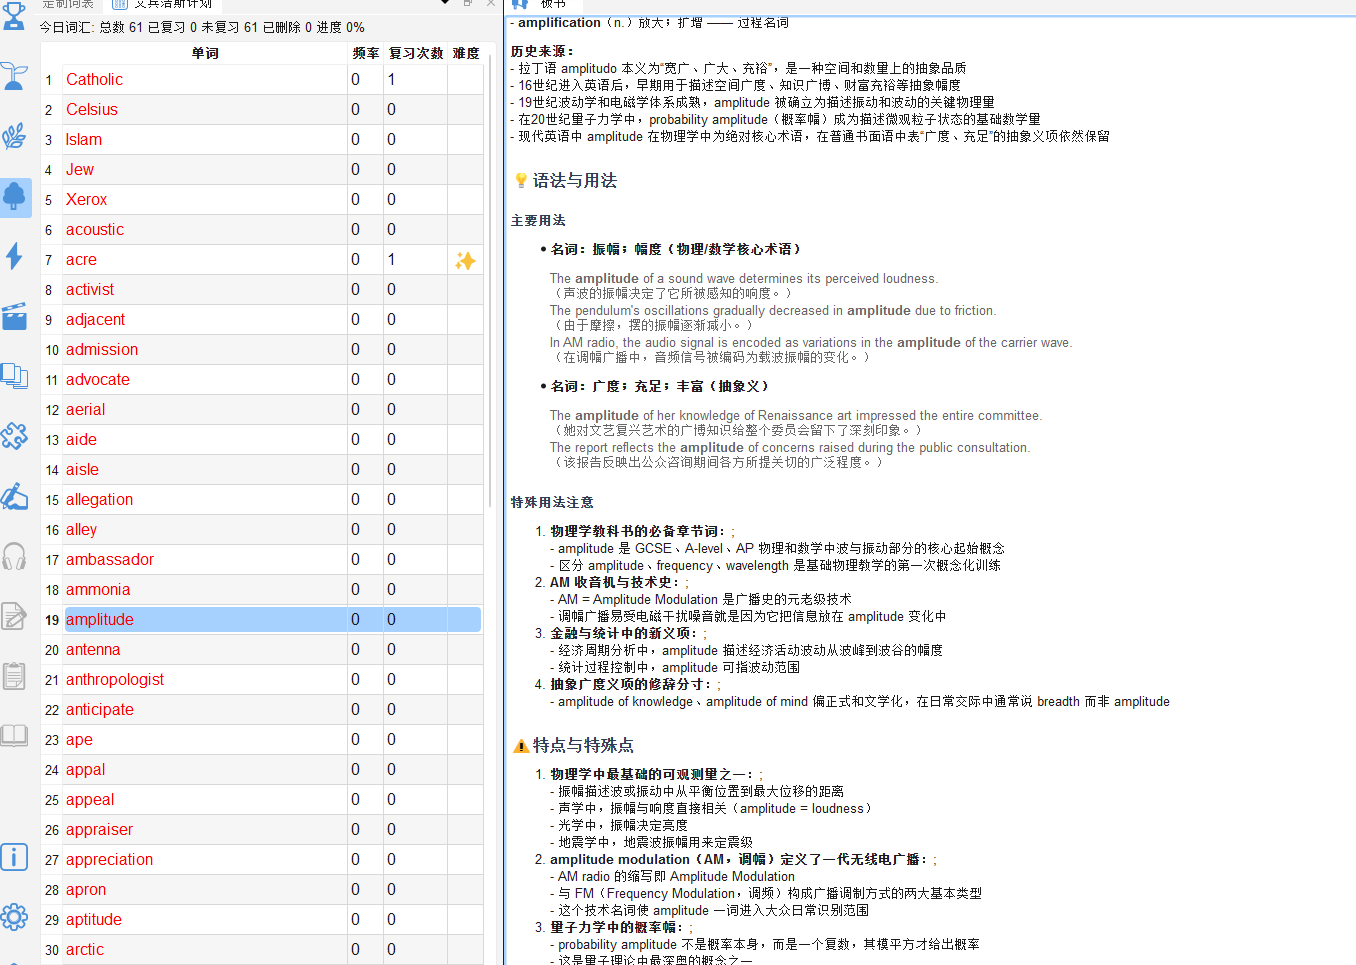
Task: Open the settings gear icon
Action: click(14, 917)
